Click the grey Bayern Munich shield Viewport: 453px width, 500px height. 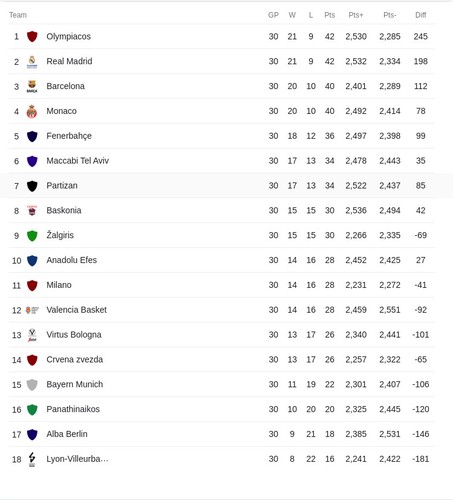[x=32, y=384]
